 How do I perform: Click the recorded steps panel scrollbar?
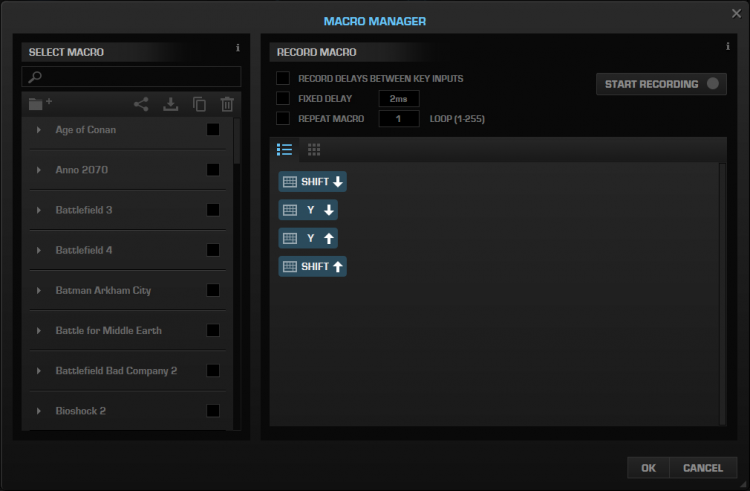[x=722, y=294]
